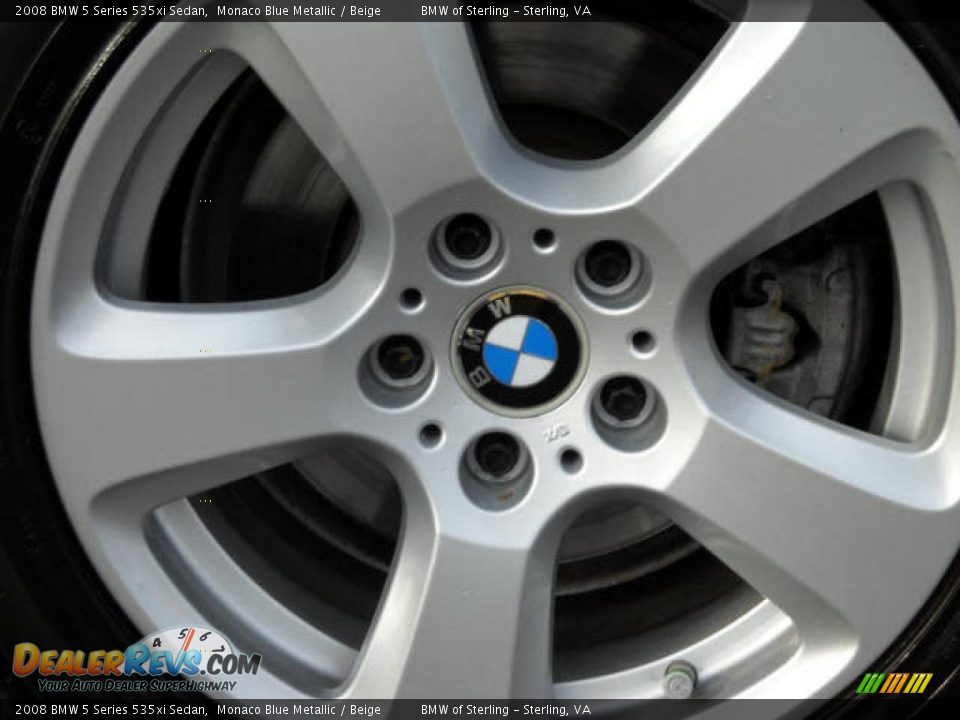
Task: Click "Monaco Blue Metallic / Beige" in top caption
Action: pyautogui.click(x=299, y=10)
